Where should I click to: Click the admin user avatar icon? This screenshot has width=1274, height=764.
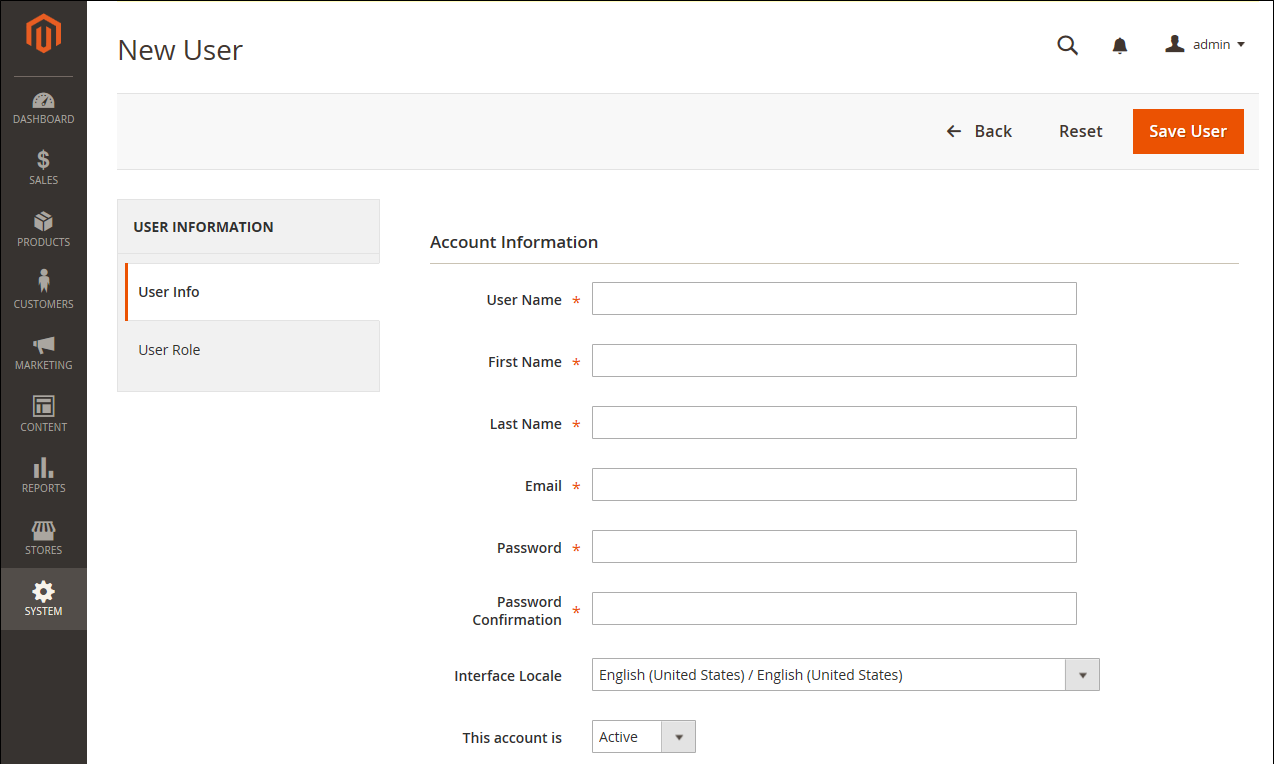[x=1175, y=44]
